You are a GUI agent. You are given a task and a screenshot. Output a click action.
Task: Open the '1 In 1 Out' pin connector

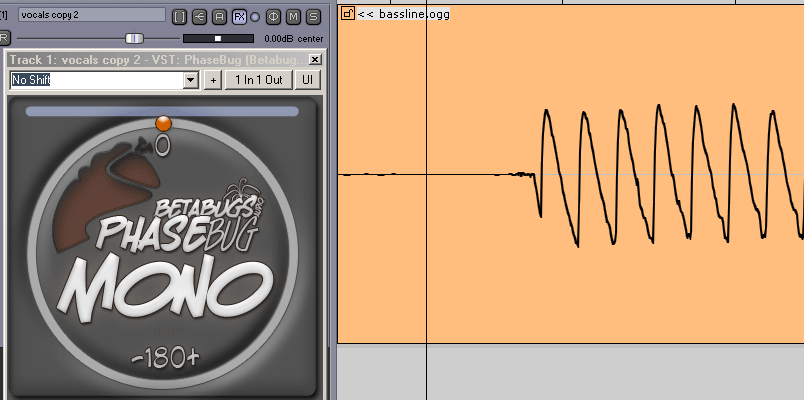point(259,80)
